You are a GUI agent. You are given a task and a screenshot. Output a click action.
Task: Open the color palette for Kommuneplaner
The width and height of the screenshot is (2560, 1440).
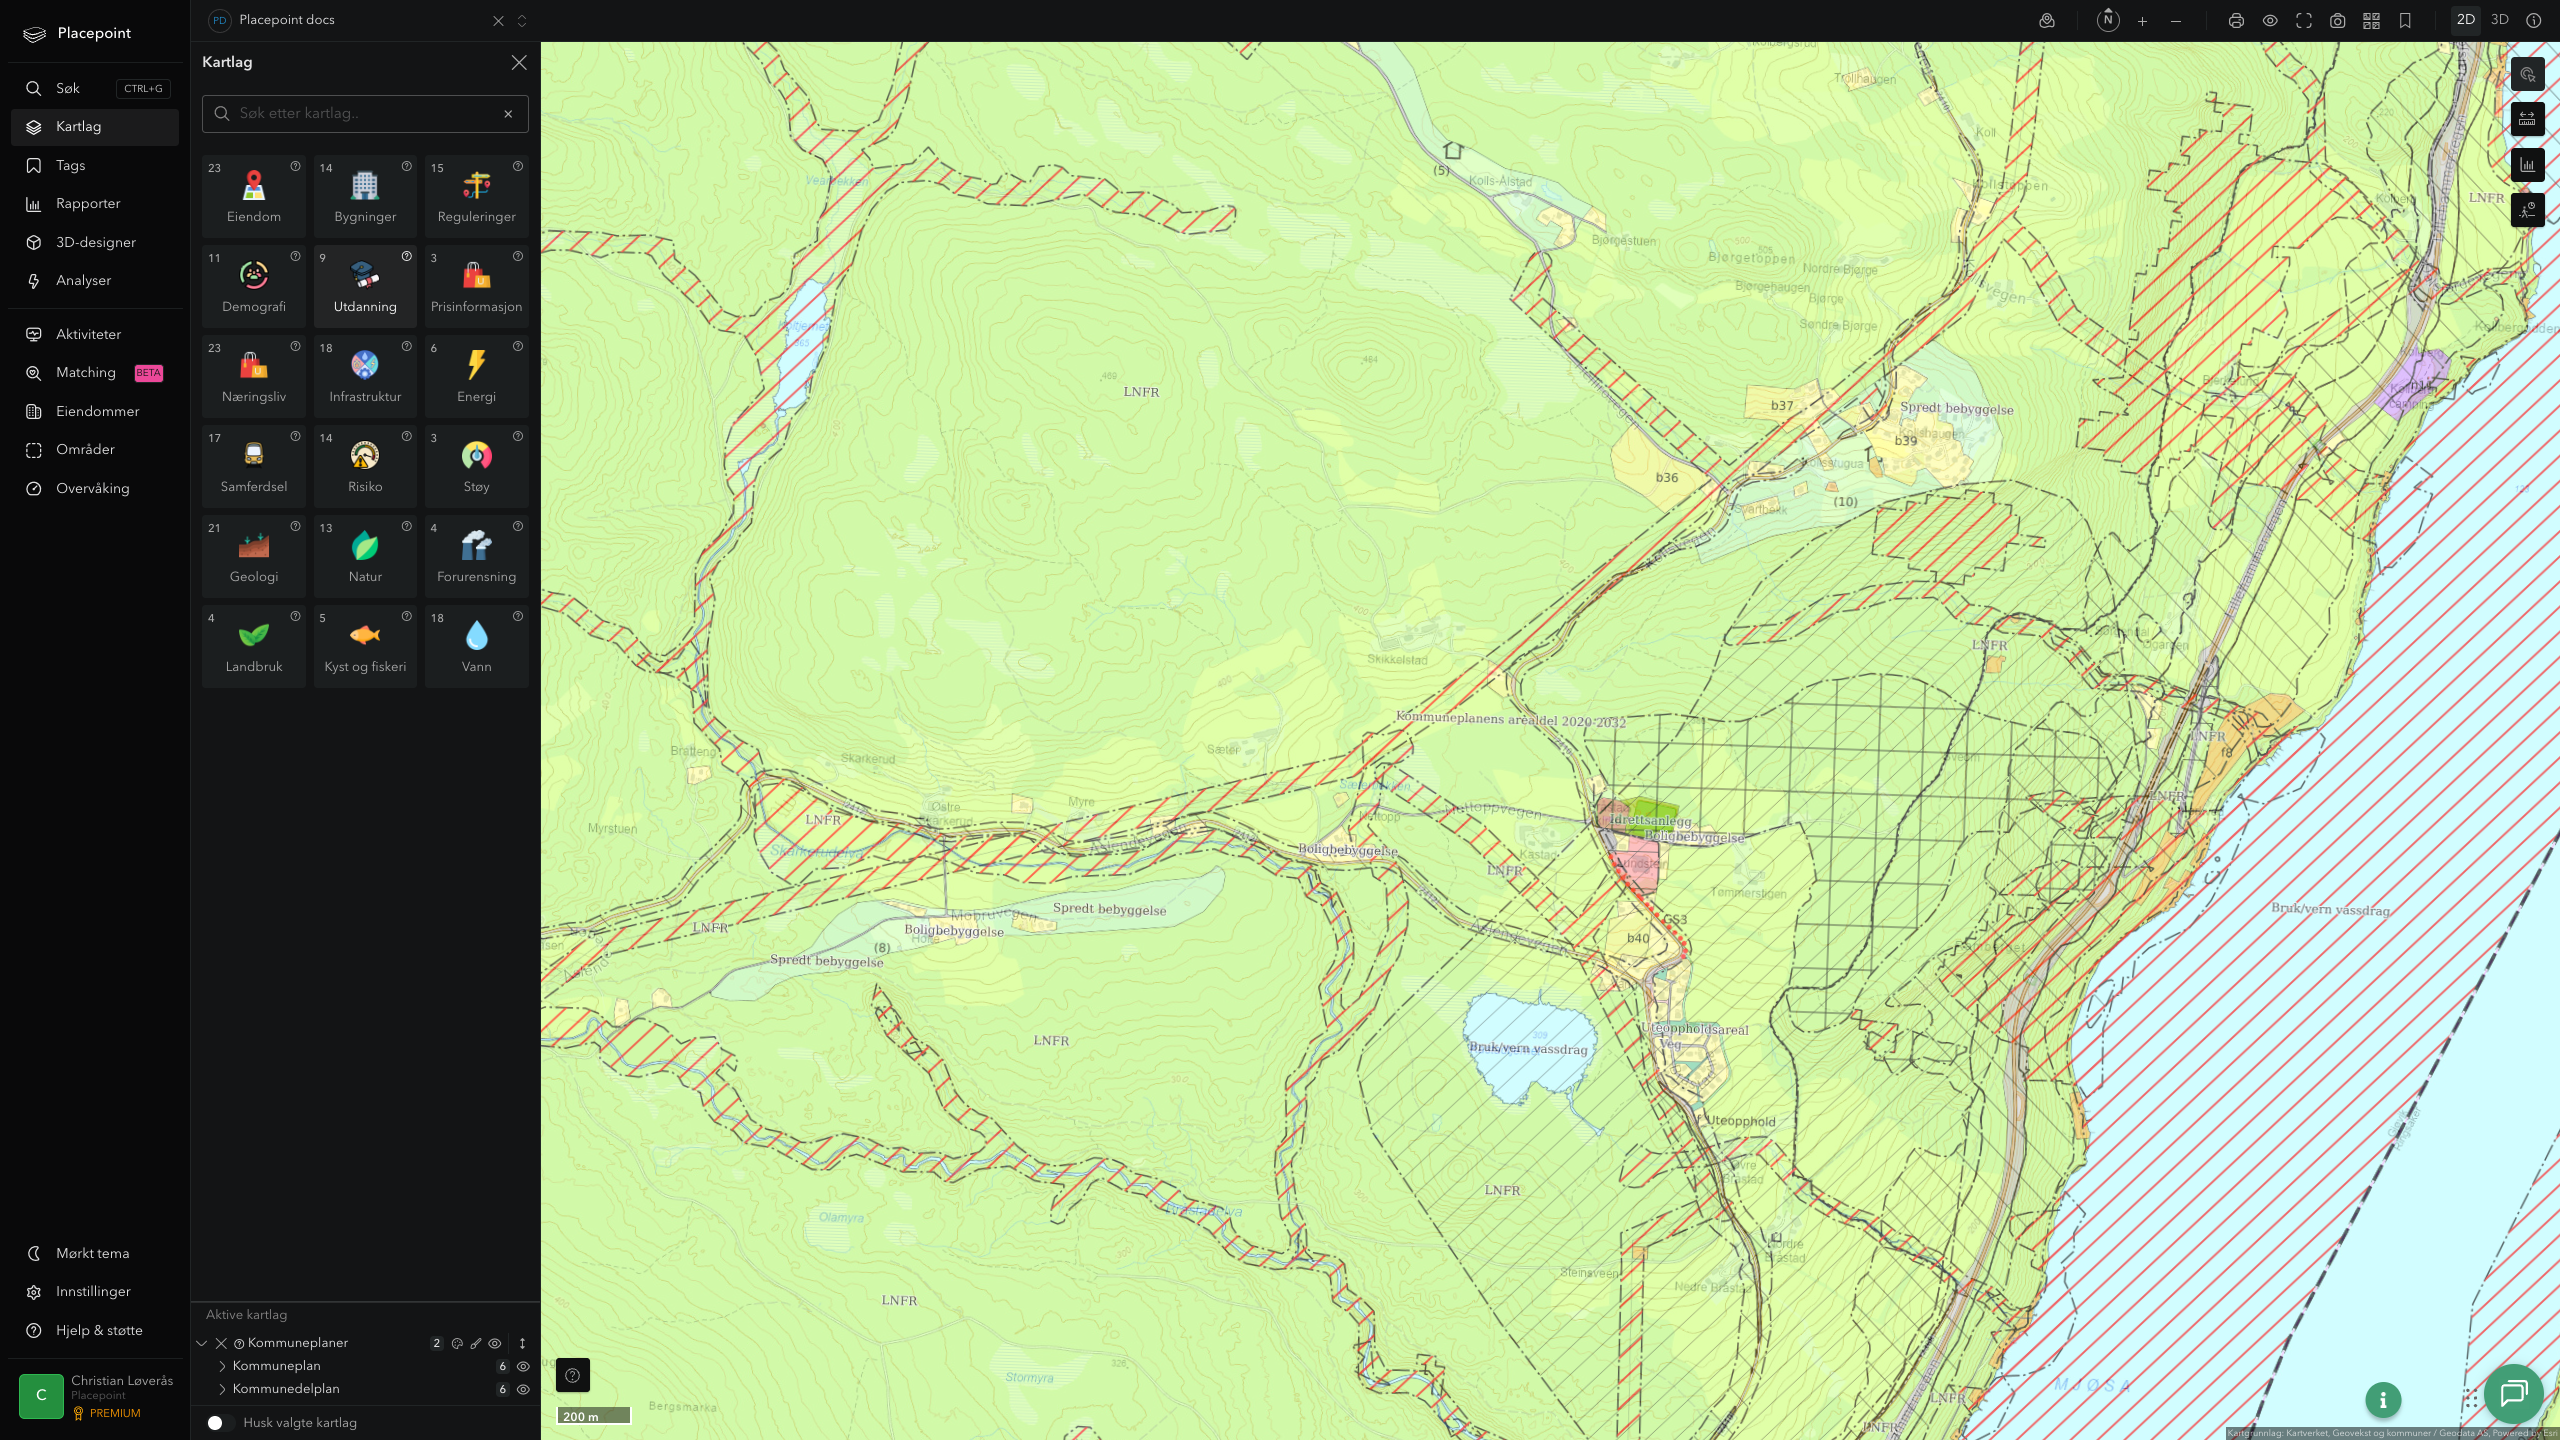(x=457, y=1343)
